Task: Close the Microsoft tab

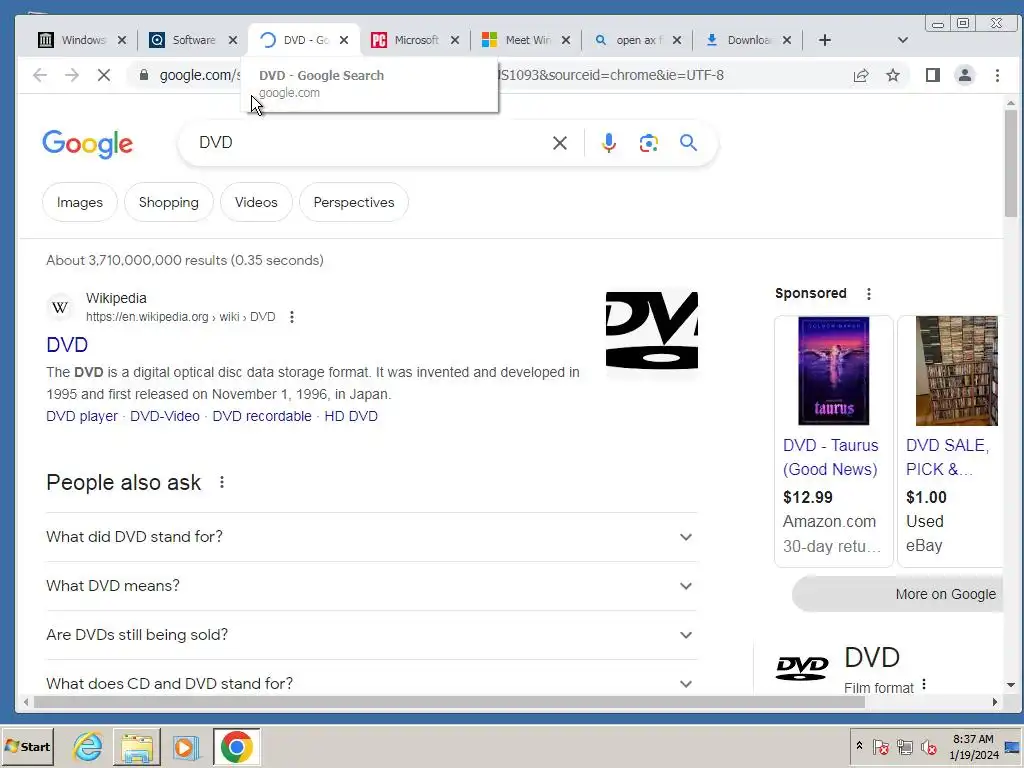Action: (x=455, y=40)
